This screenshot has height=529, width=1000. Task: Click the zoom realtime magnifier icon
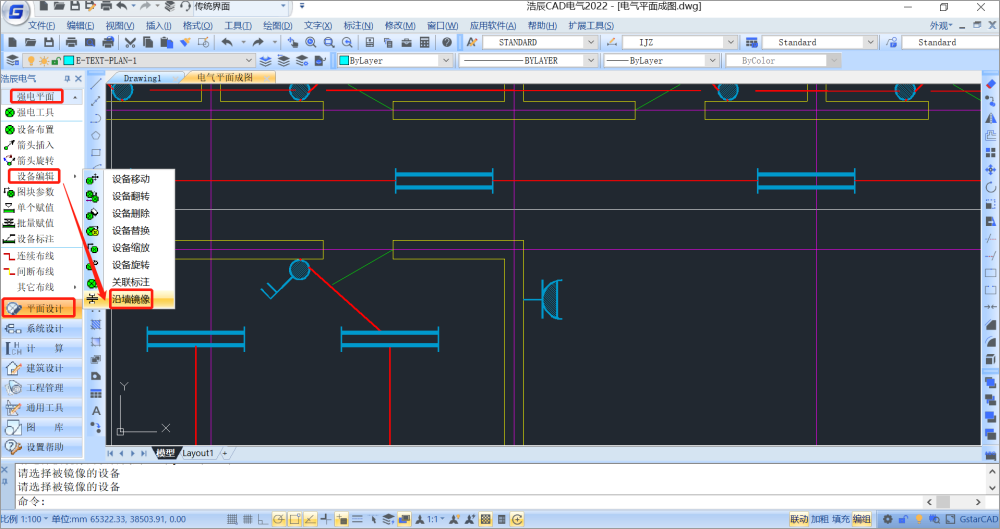point(311,42)
